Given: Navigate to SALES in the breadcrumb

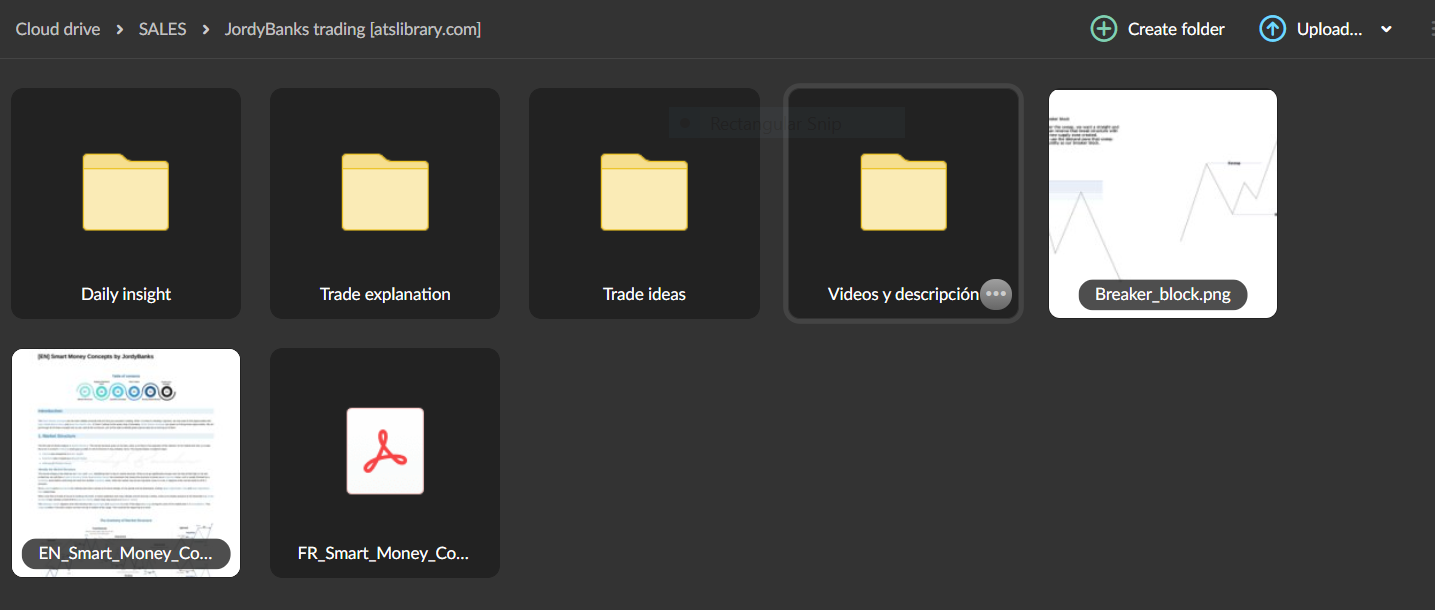Looking at the screenshot, I should [x=162, y=29].
